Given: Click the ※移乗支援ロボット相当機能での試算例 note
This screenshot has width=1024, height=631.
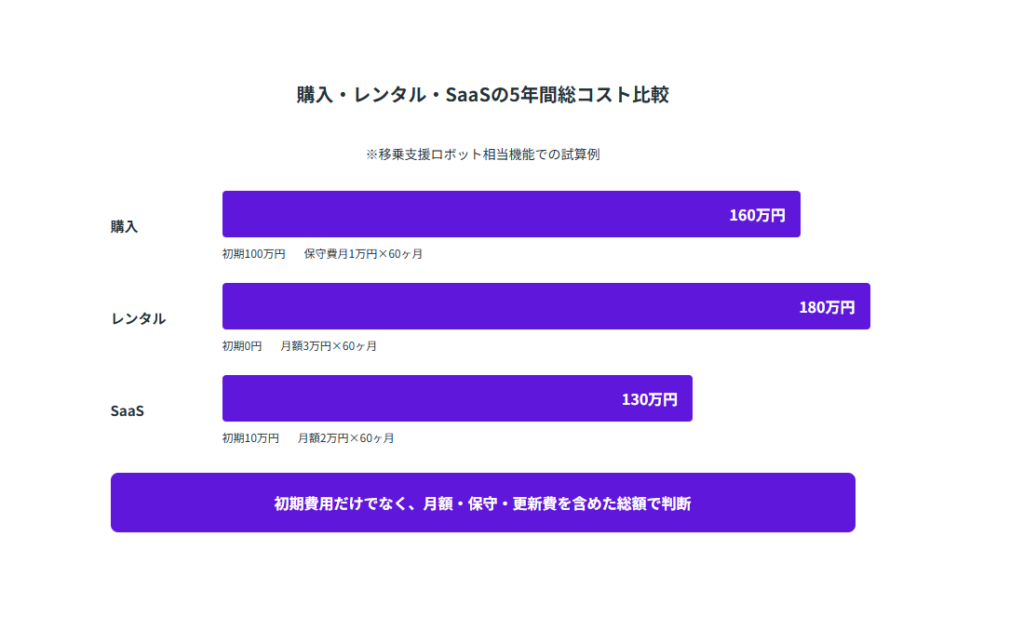Looking at the screenshot, I should [x=482, y=155].
